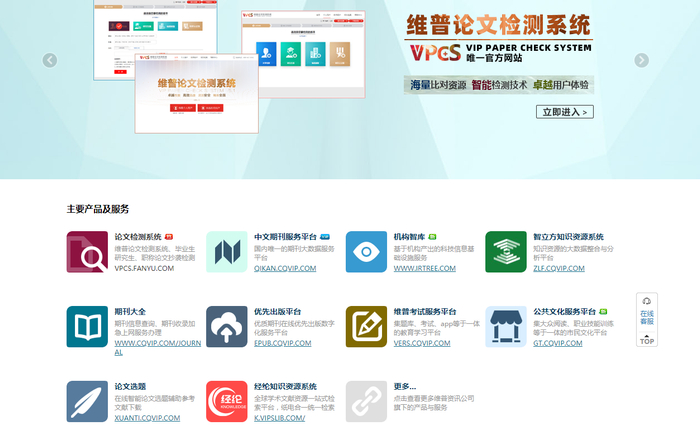The image size is (700, 440).
Task: Click the 论文选题 title
Action: pyautogui.click(x=130, y=386)
